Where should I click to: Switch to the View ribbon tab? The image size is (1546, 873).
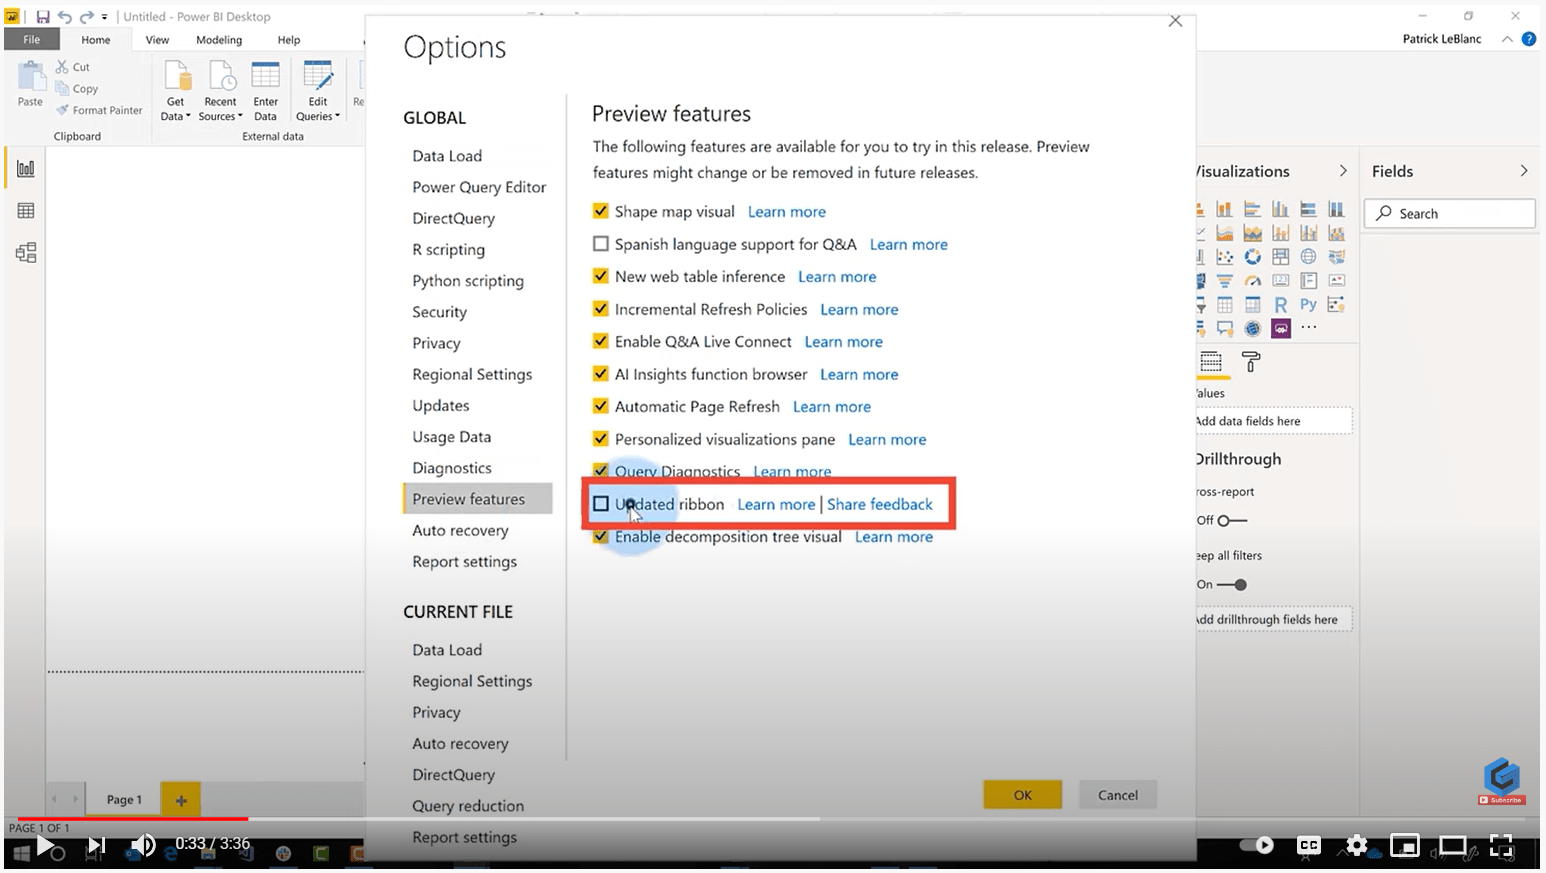click(157, 40)
